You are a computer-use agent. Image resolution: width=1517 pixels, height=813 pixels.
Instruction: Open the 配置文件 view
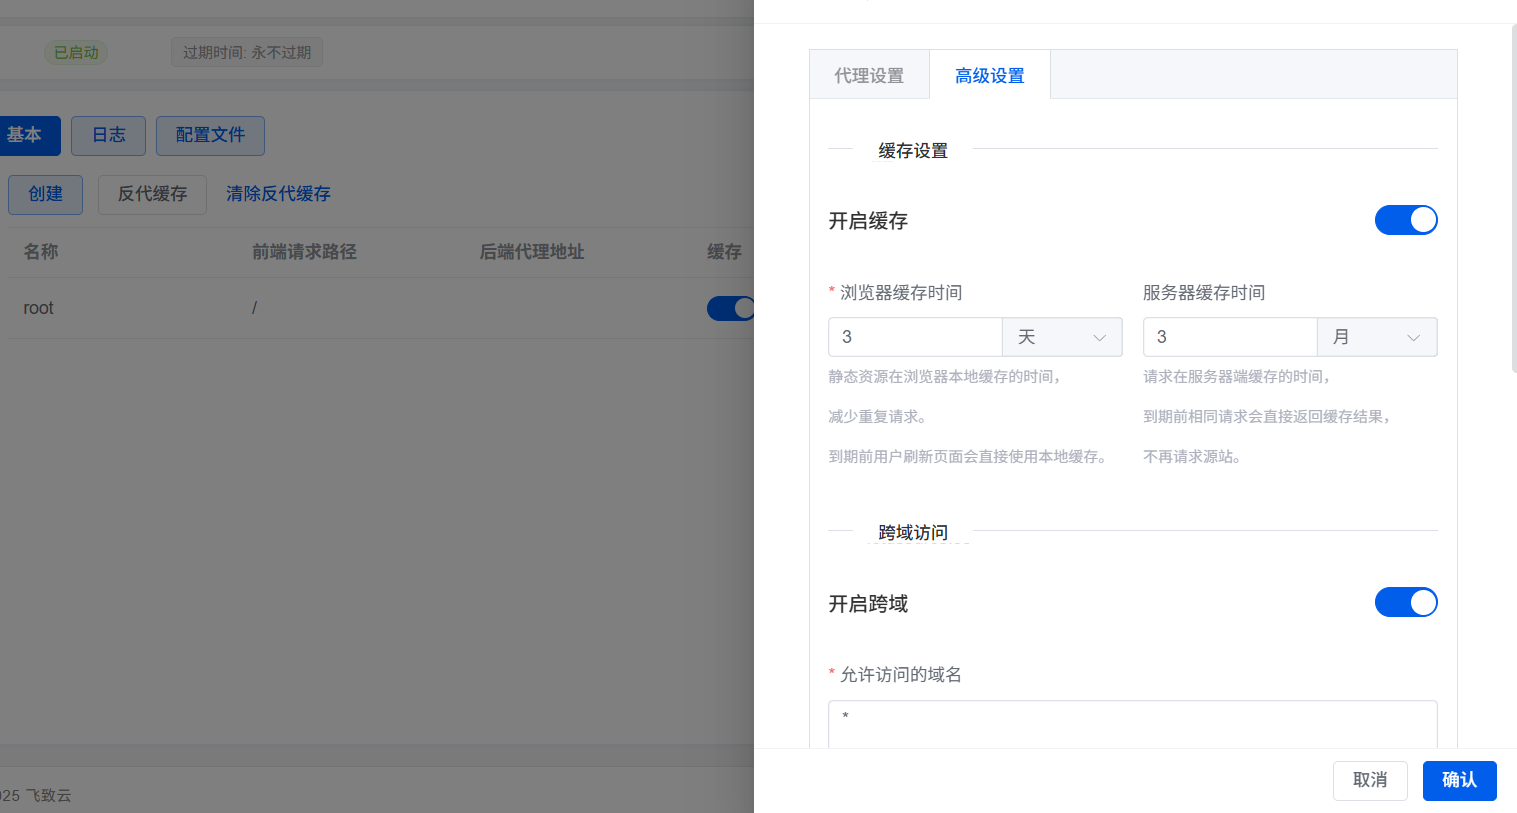pos(210,135)
